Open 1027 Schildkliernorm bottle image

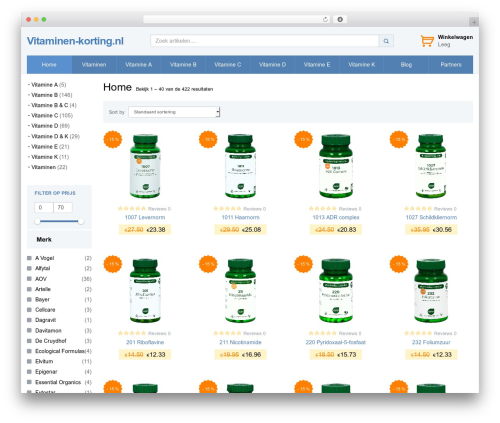[431, 166]
